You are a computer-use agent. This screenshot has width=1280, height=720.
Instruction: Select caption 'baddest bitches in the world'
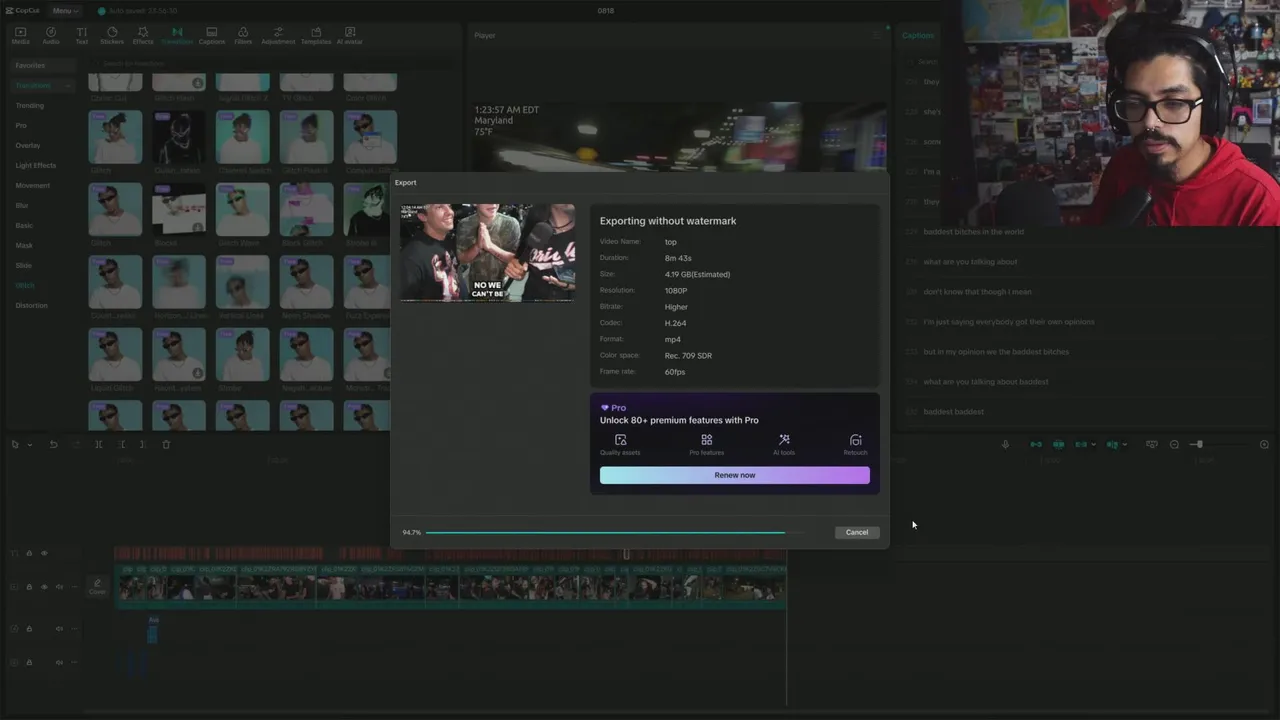coord(973,232)
